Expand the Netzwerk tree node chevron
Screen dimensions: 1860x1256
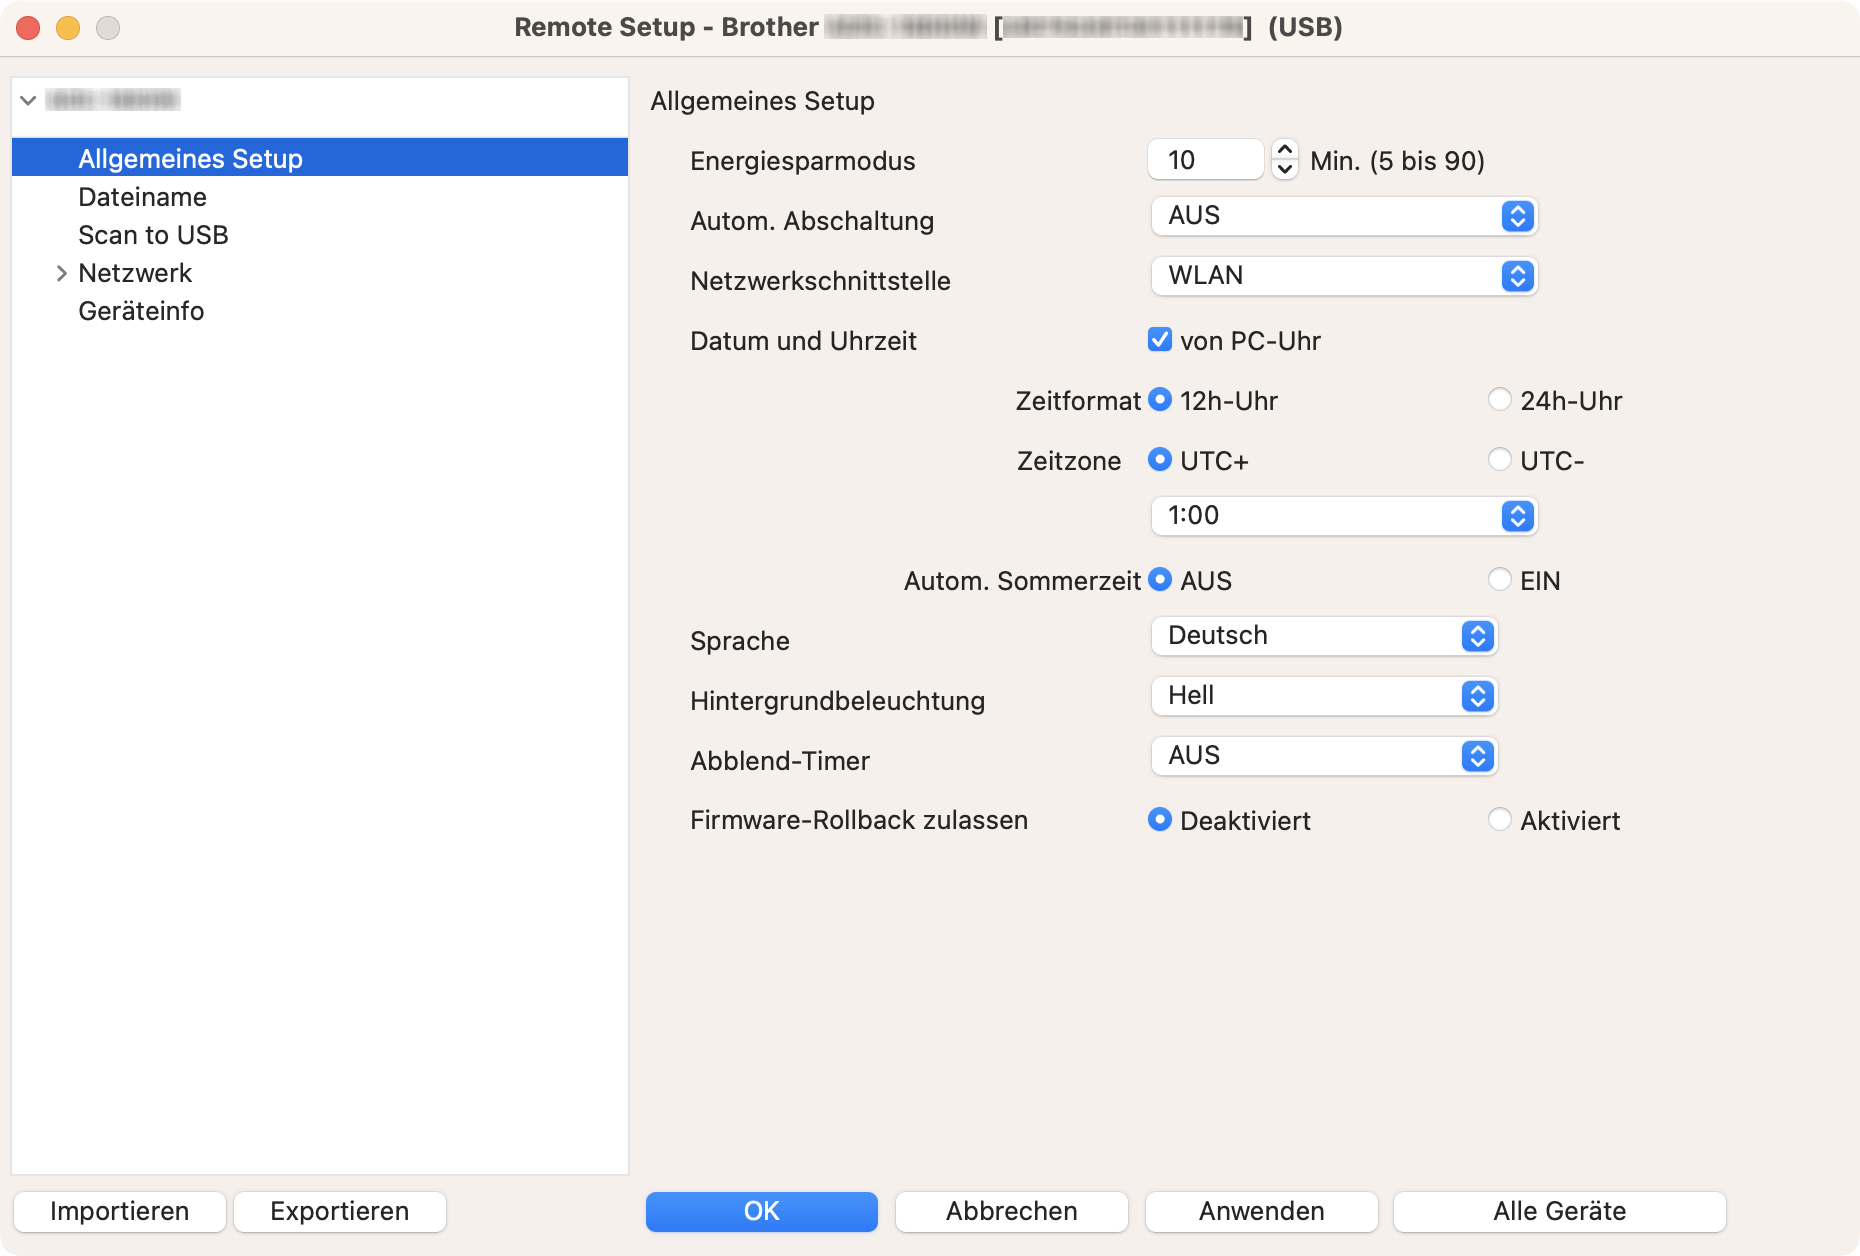point(61,273)
